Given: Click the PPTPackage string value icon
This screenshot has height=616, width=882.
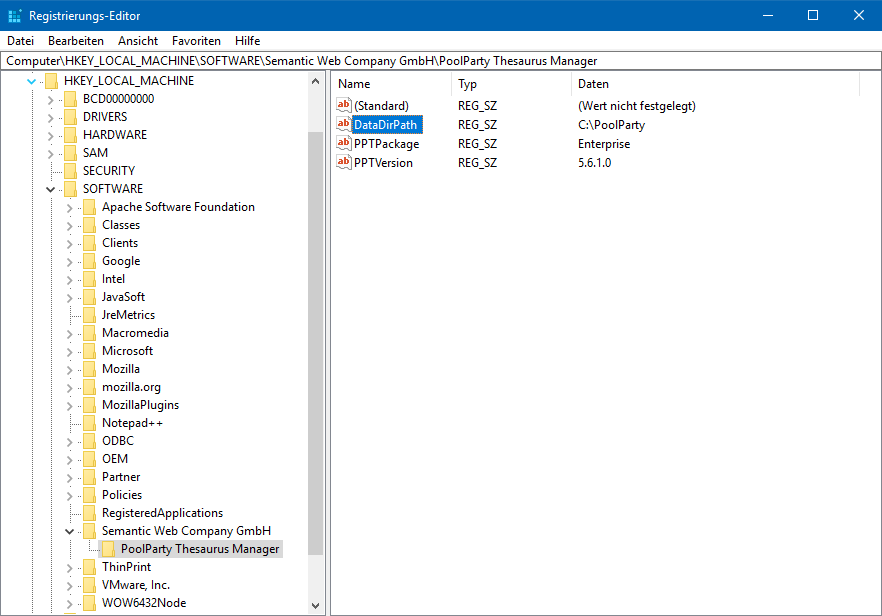Looking at the screenshot, I should (x=344, y=143).
